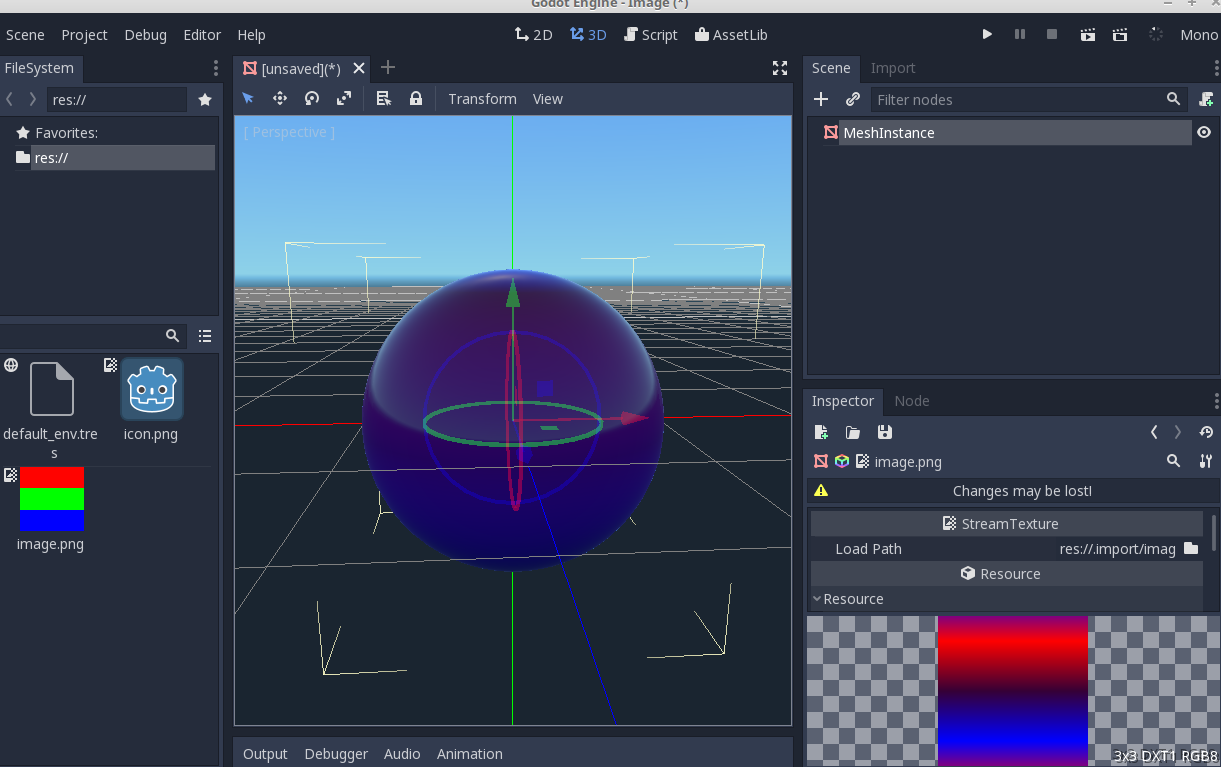Search Inspector properties magnifier
The image size is (1221, 767).
[x=1173, y=461]
